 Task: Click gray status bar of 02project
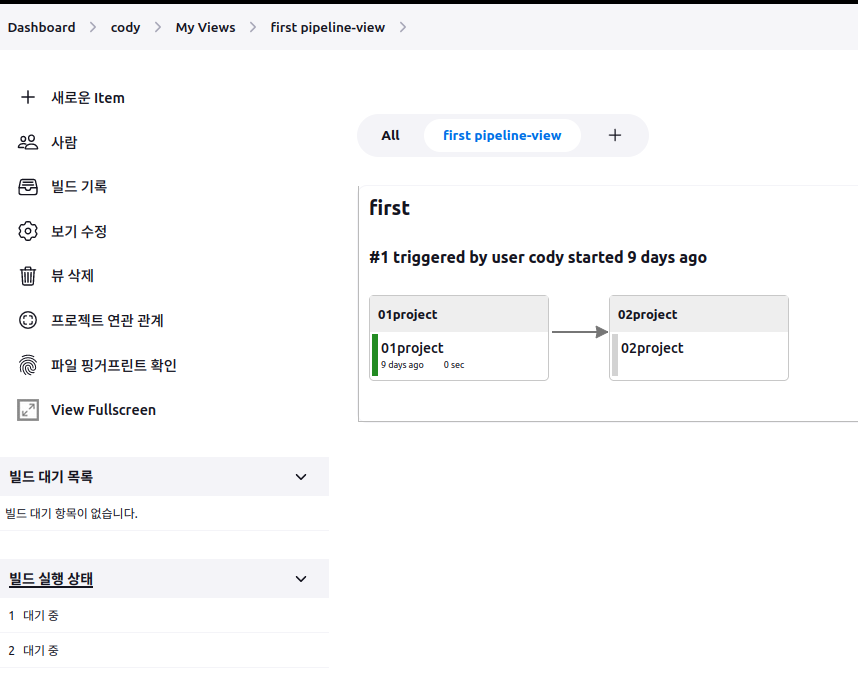pyautogui.click(x=615, y=355)
